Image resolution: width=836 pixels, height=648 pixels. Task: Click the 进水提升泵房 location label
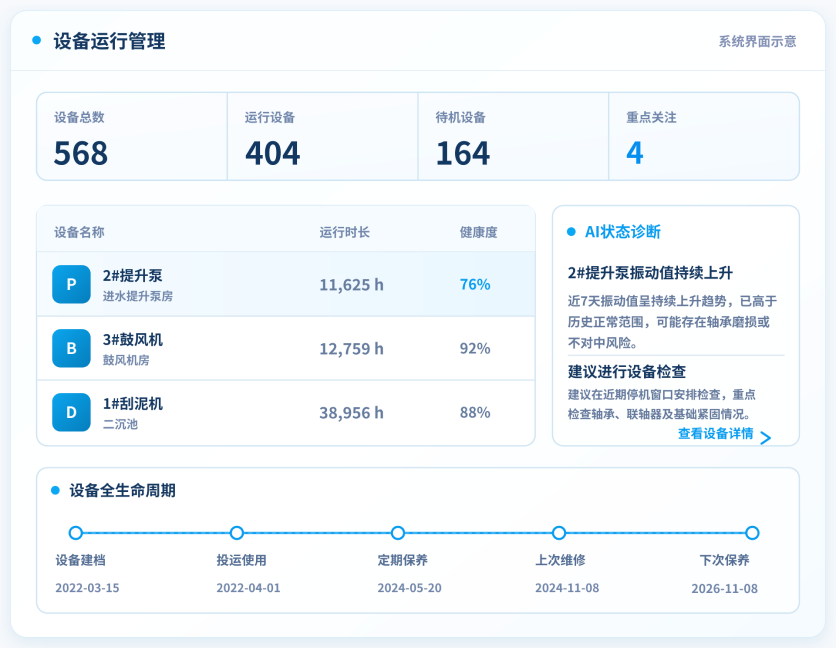point(138,296)
